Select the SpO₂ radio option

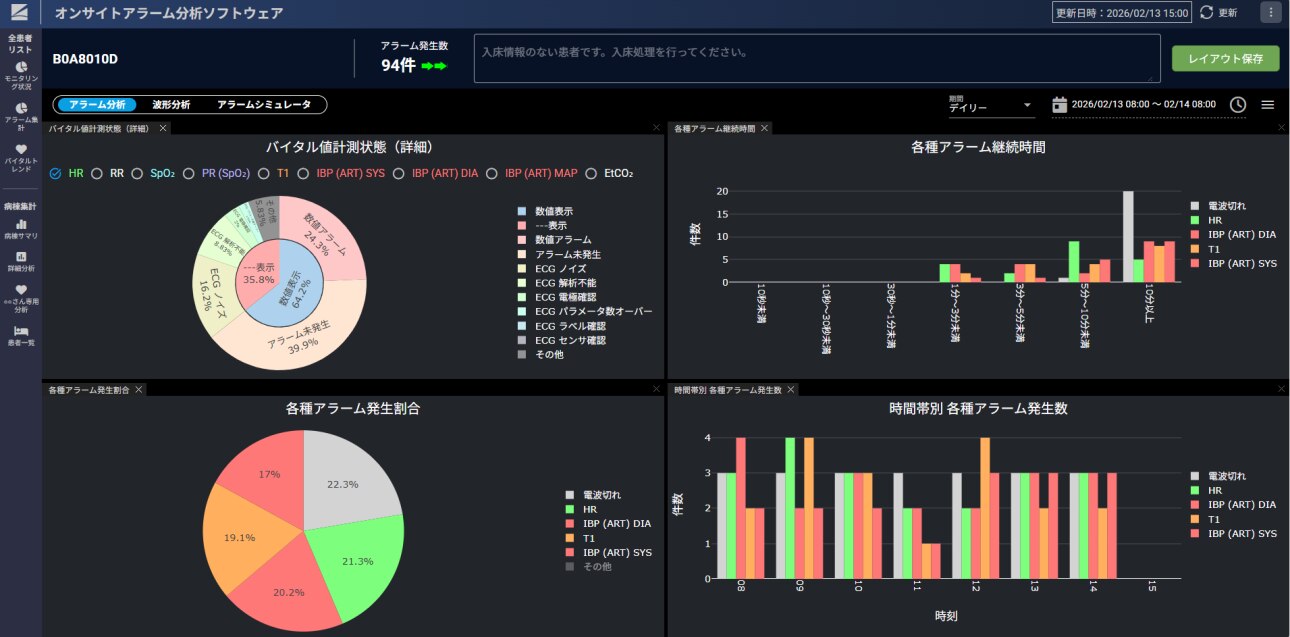click(138, 173)
